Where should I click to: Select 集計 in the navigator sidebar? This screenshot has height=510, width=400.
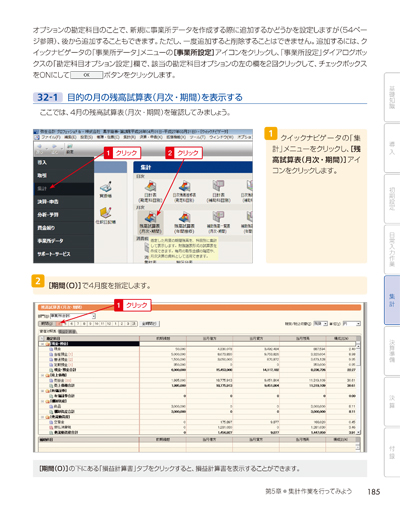point(63,189)
